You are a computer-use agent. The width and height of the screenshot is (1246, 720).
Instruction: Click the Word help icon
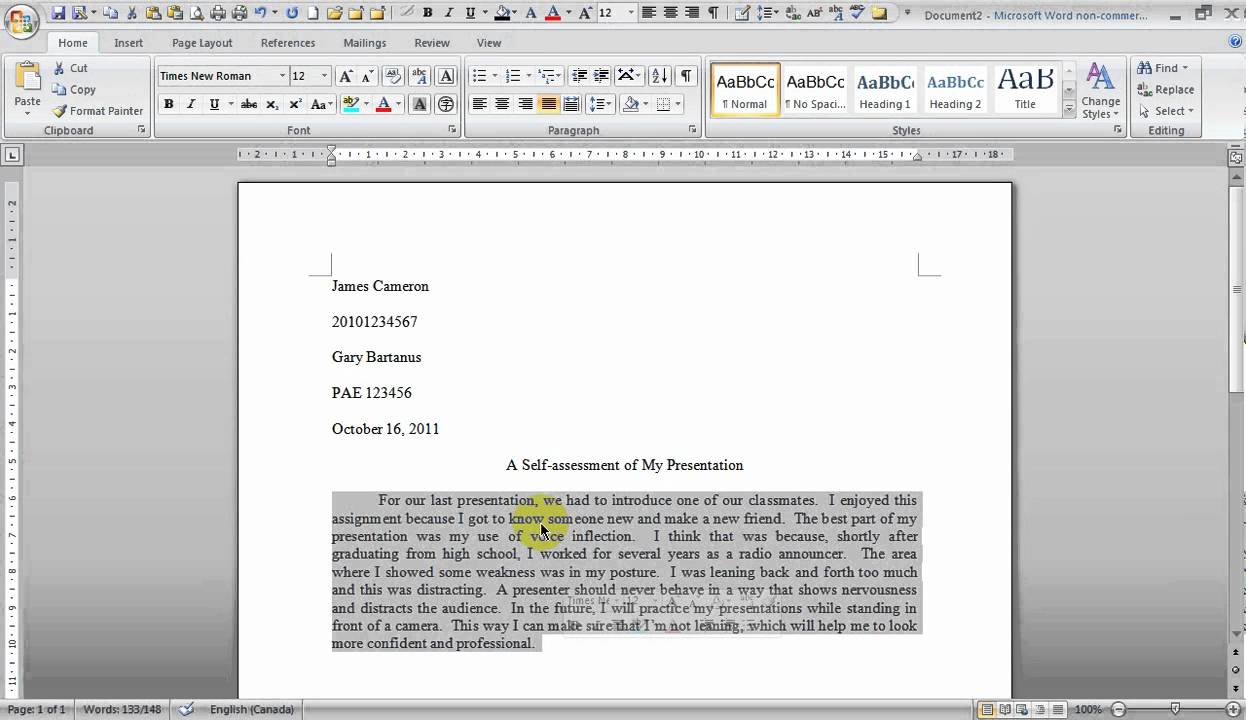point(1235,42)
